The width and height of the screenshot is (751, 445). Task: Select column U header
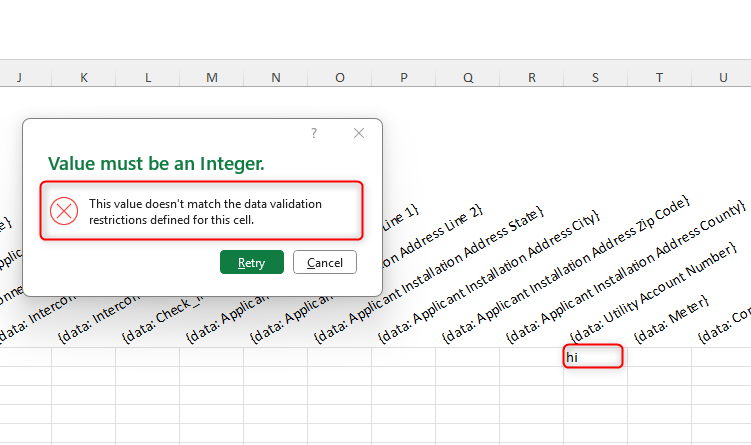click(x=723, y=77)
